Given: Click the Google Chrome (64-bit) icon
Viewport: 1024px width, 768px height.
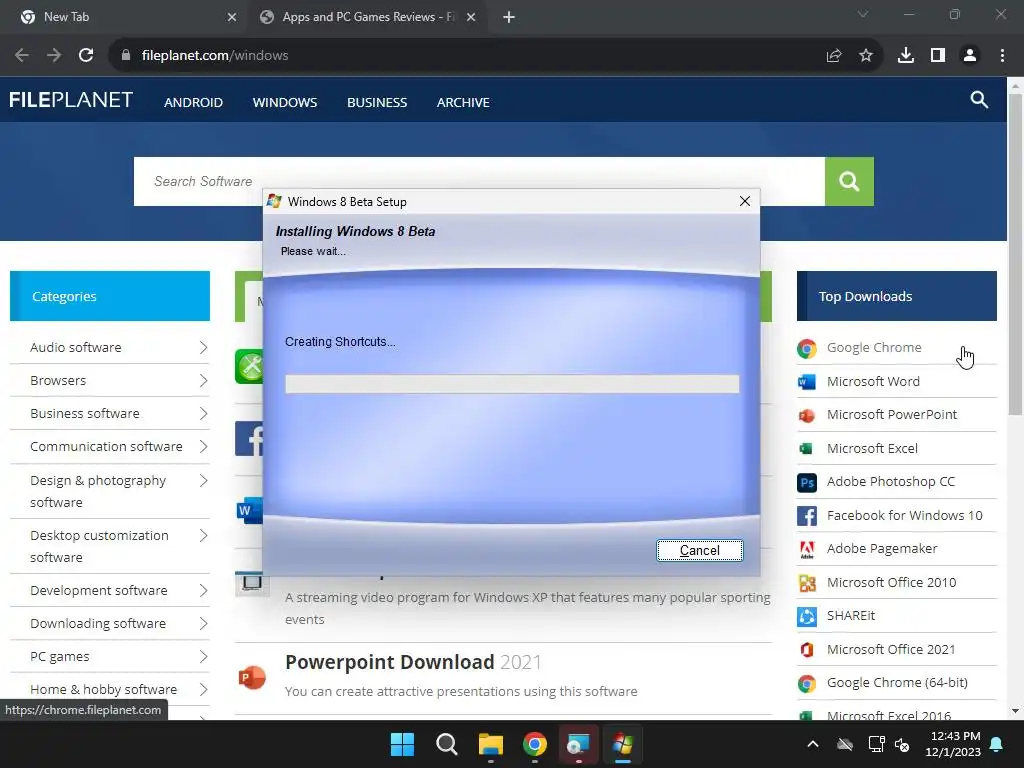Looking at the screenshot, I should coord(807,683).
